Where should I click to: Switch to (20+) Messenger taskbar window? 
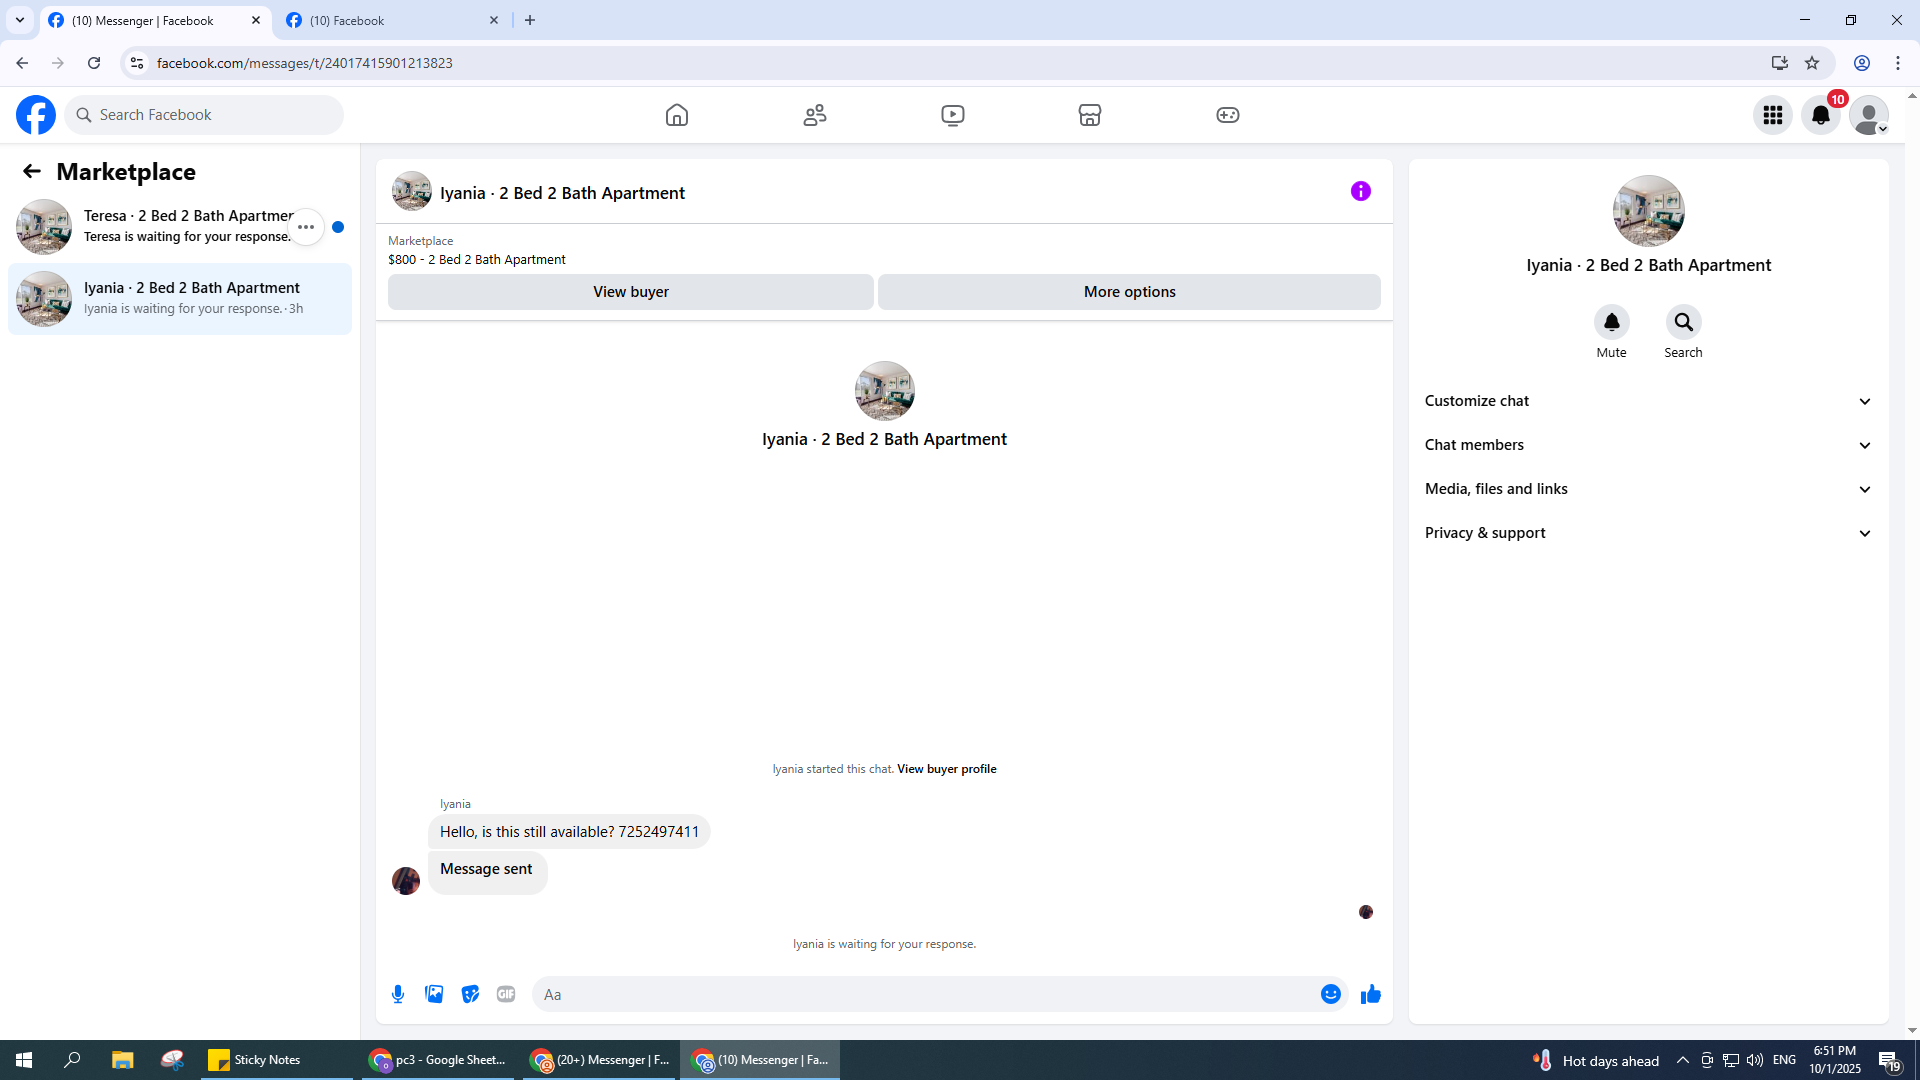coord(600,1060)
